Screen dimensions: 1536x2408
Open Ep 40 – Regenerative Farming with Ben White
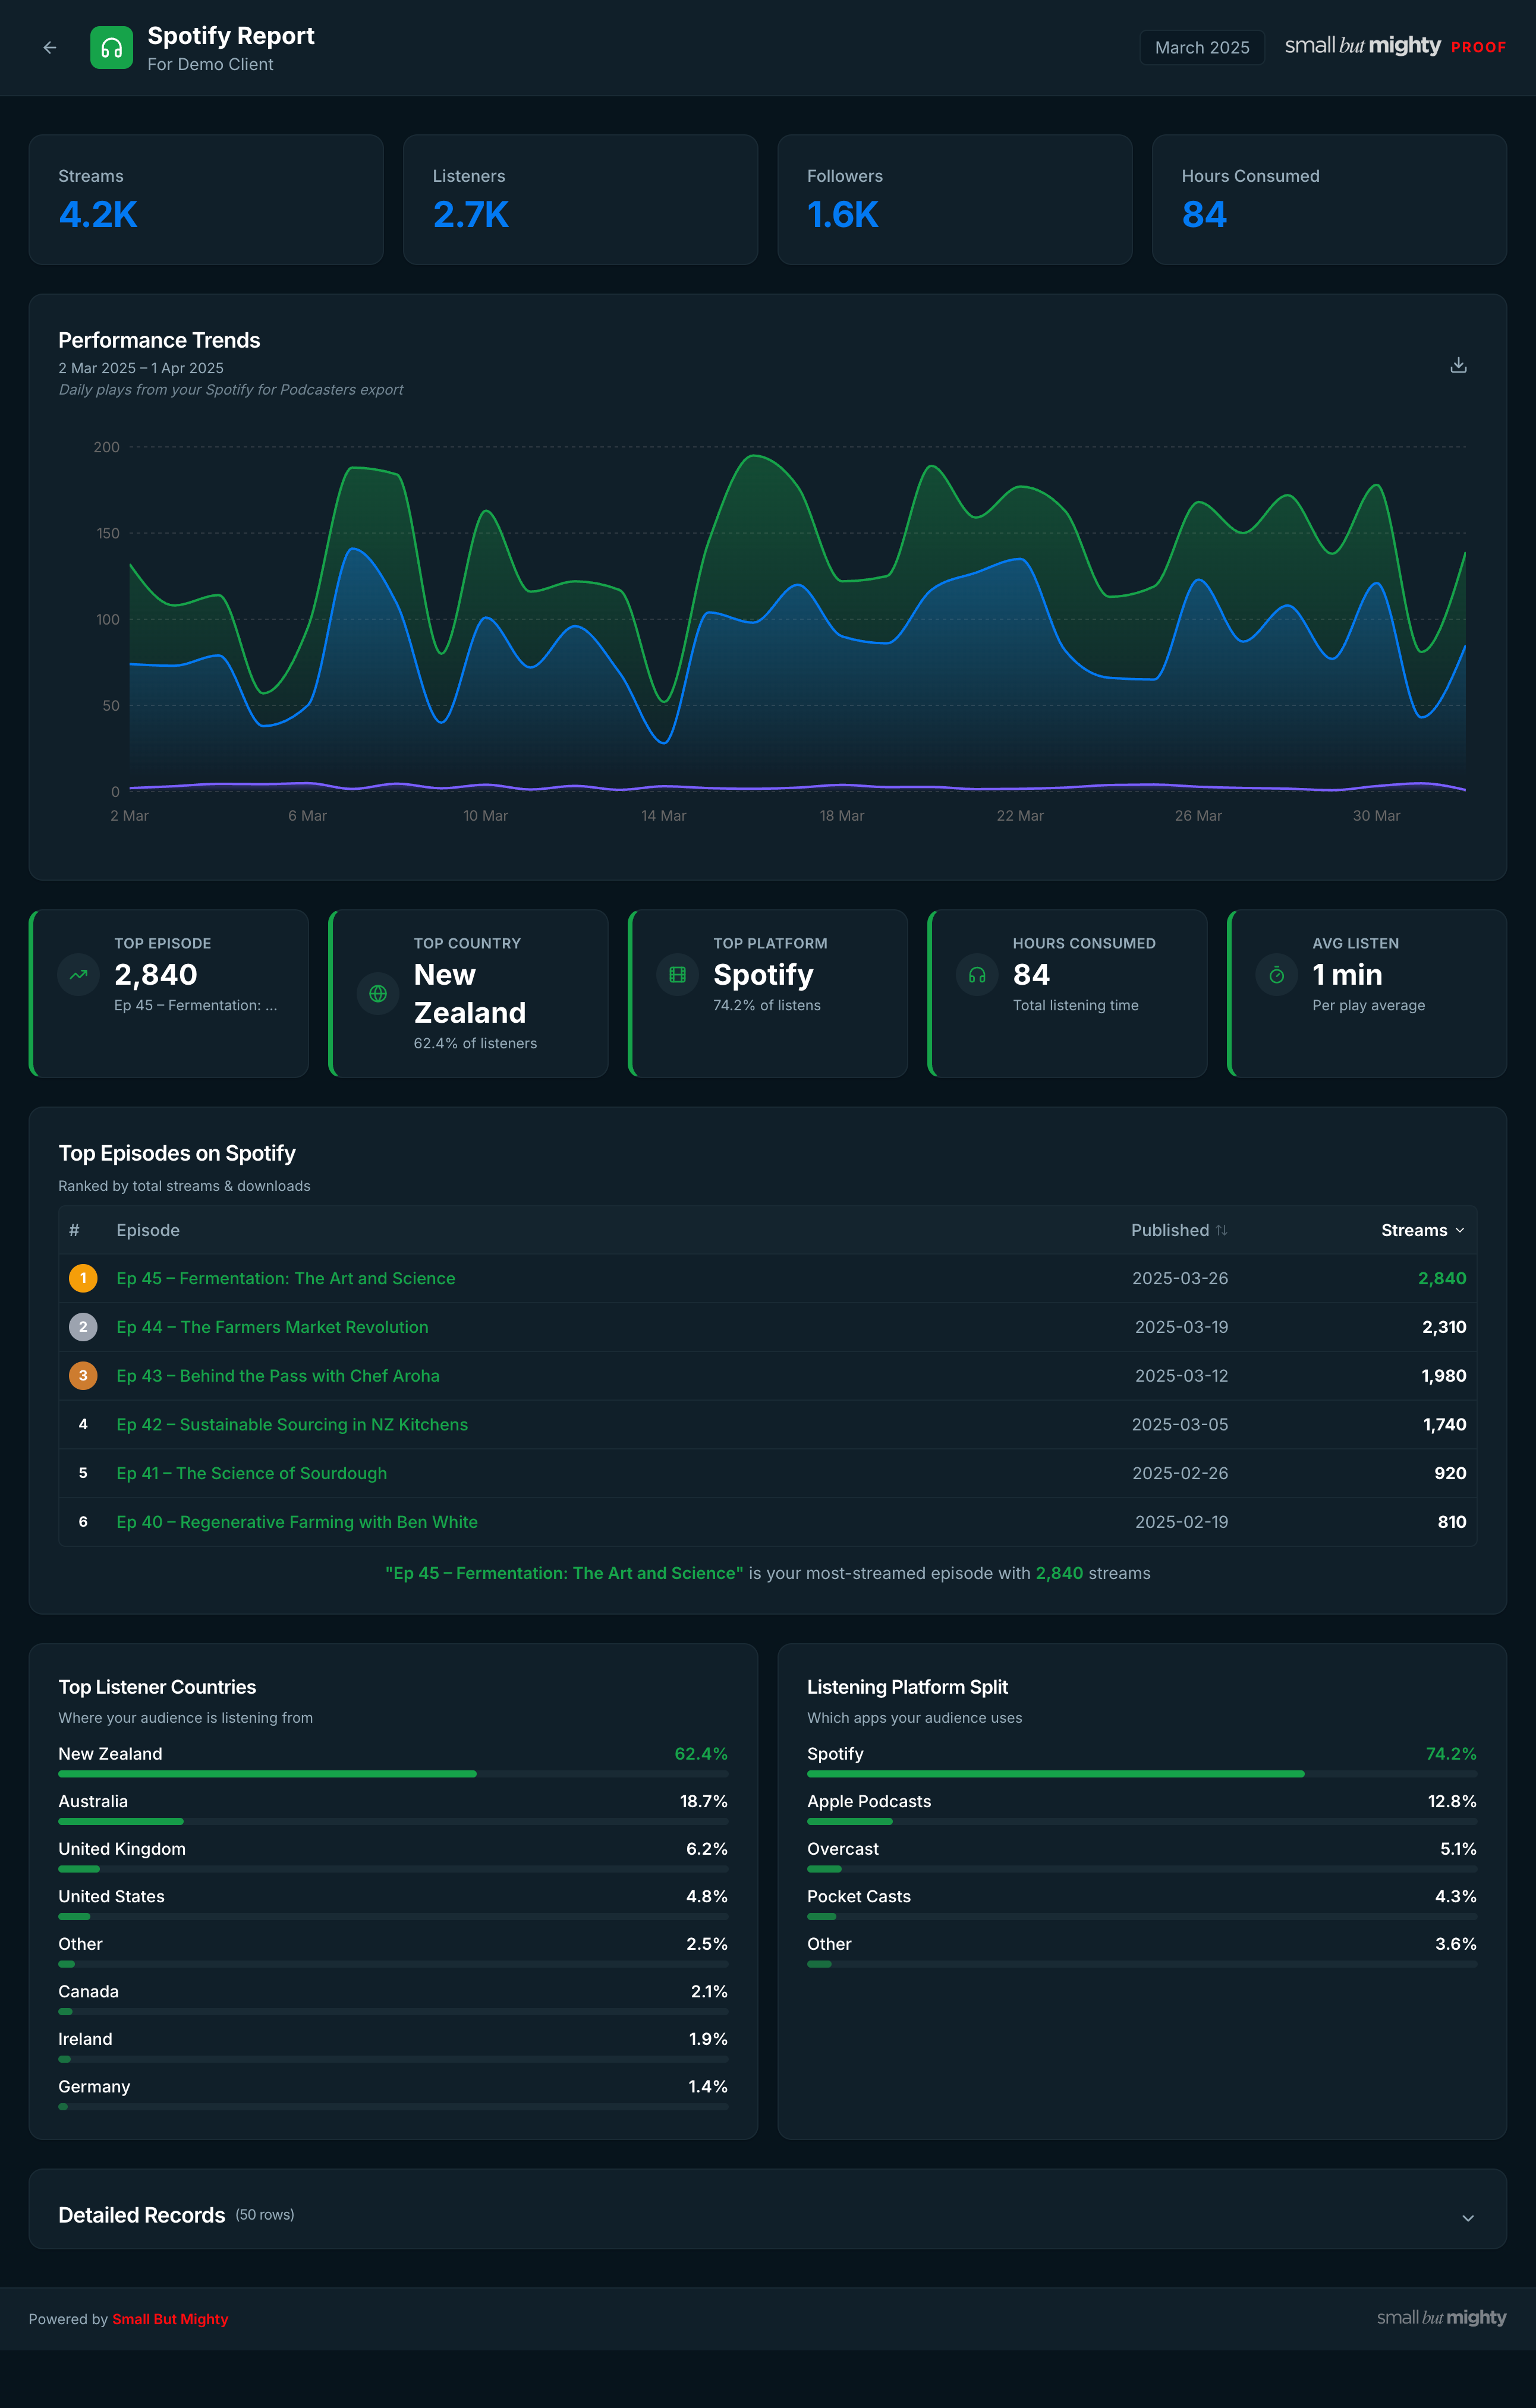tap(297, 1522)
